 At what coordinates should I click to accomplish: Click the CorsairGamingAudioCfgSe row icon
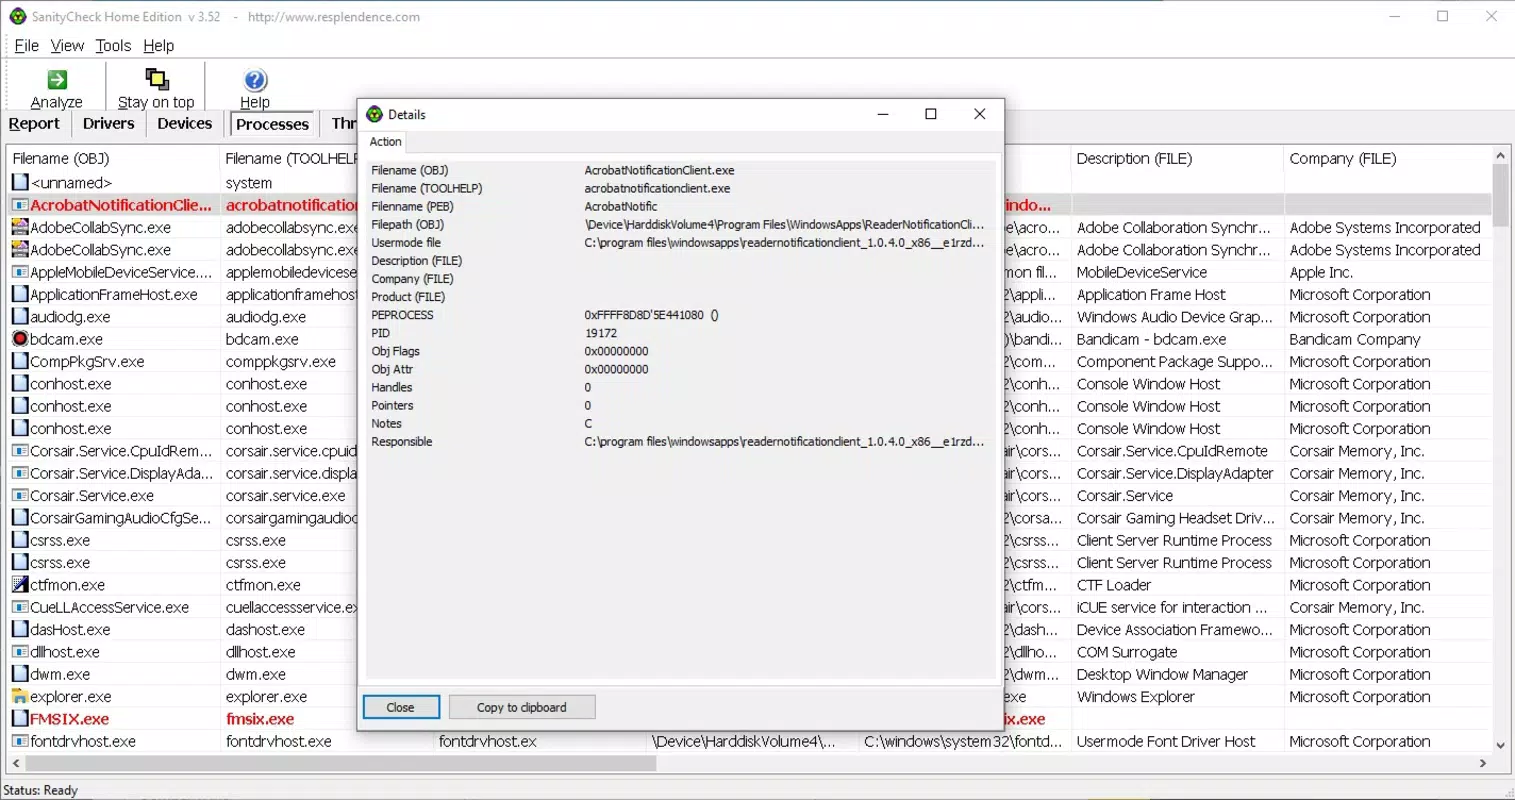(x=20, y=518)
